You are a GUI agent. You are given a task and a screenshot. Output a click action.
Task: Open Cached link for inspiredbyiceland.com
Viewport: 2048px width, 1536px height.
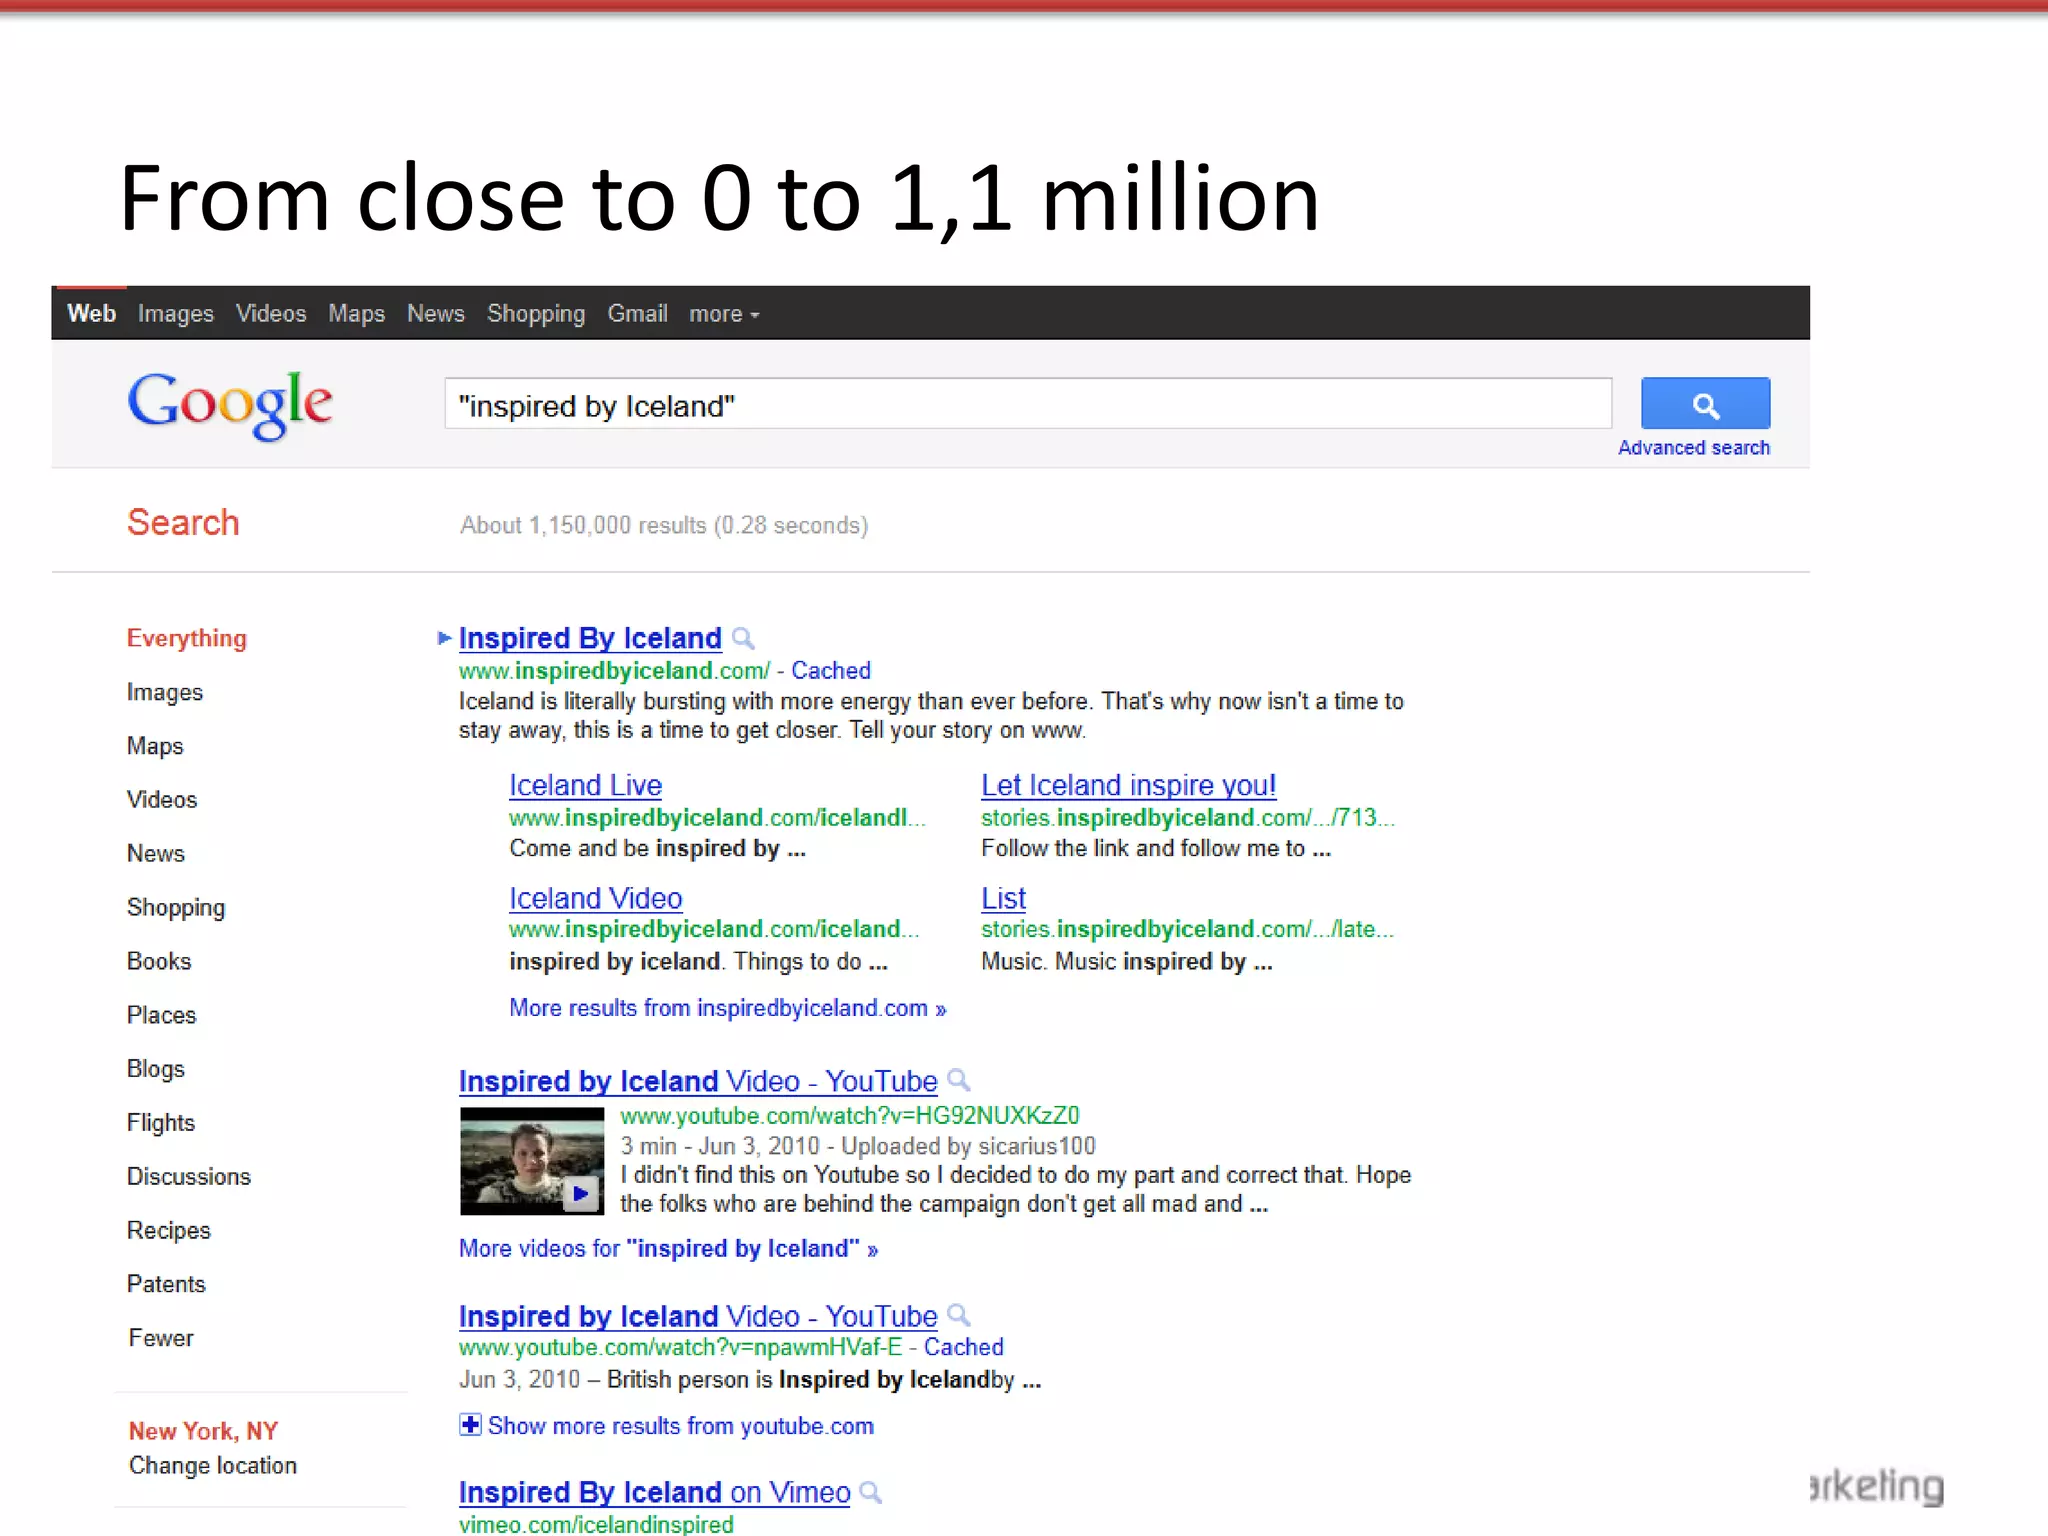tap(831, 671)
